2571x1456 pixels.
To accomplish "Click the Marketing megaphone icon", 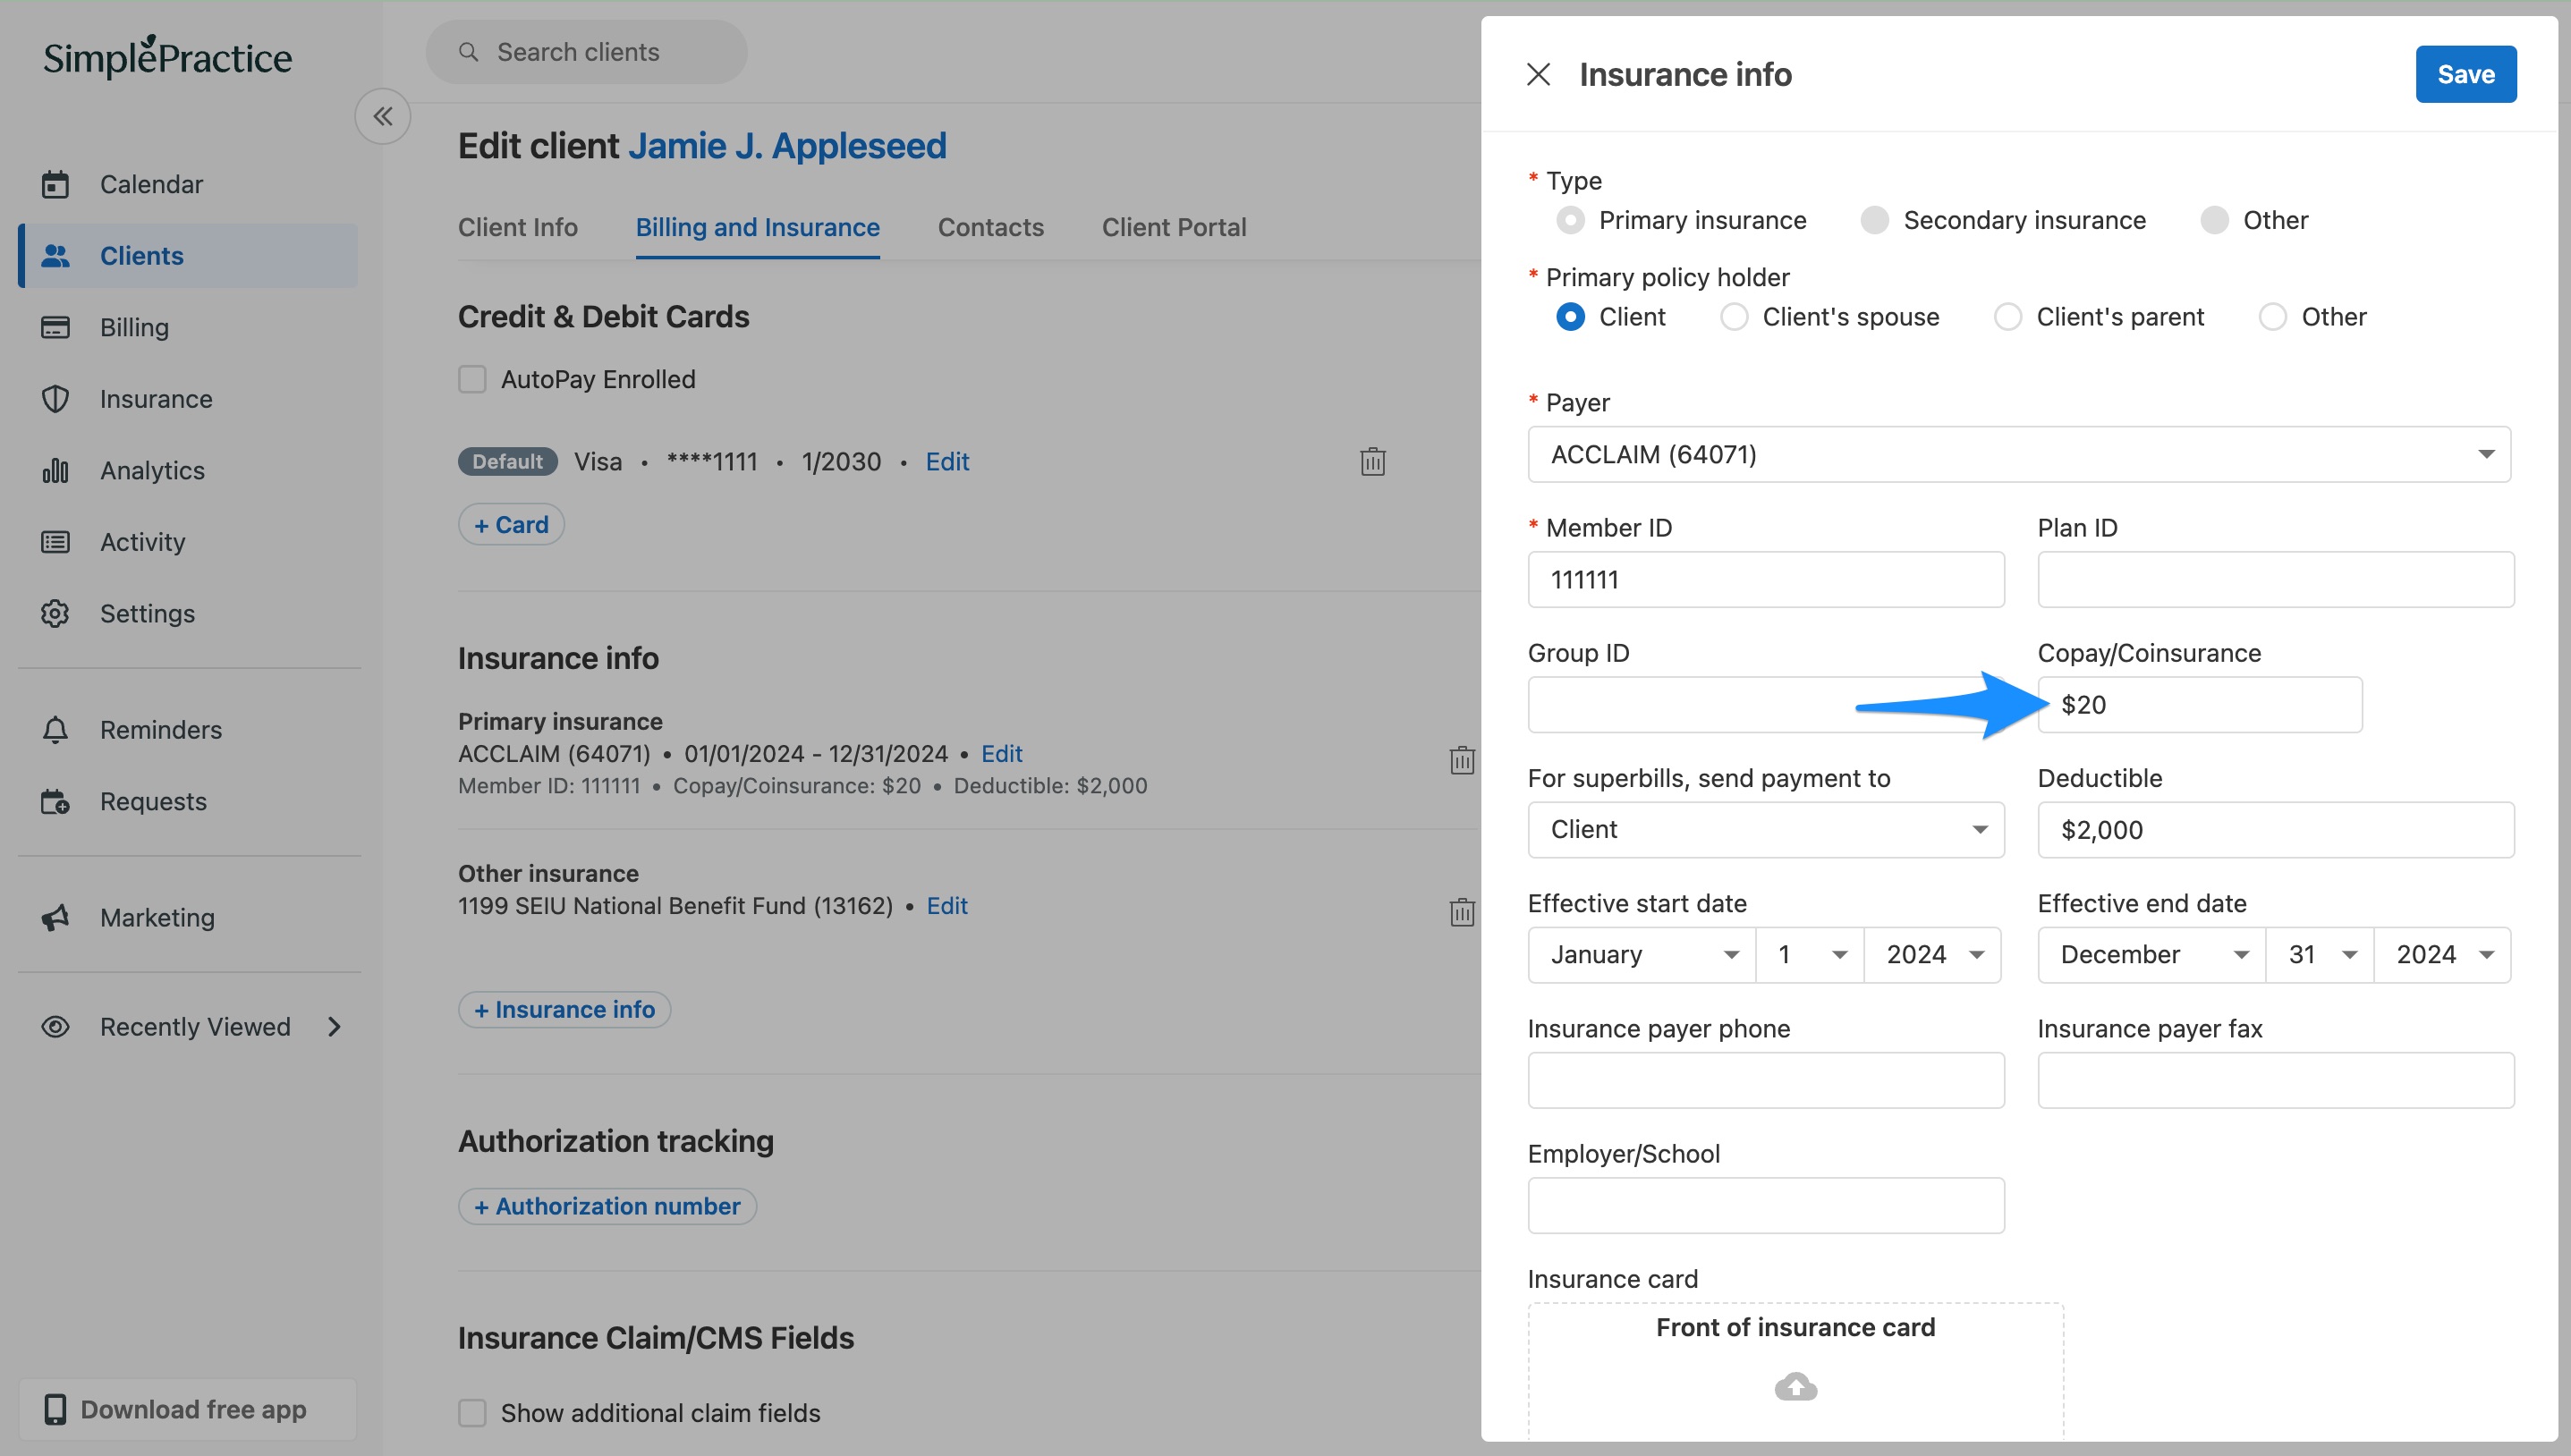I will click(55, 917).
